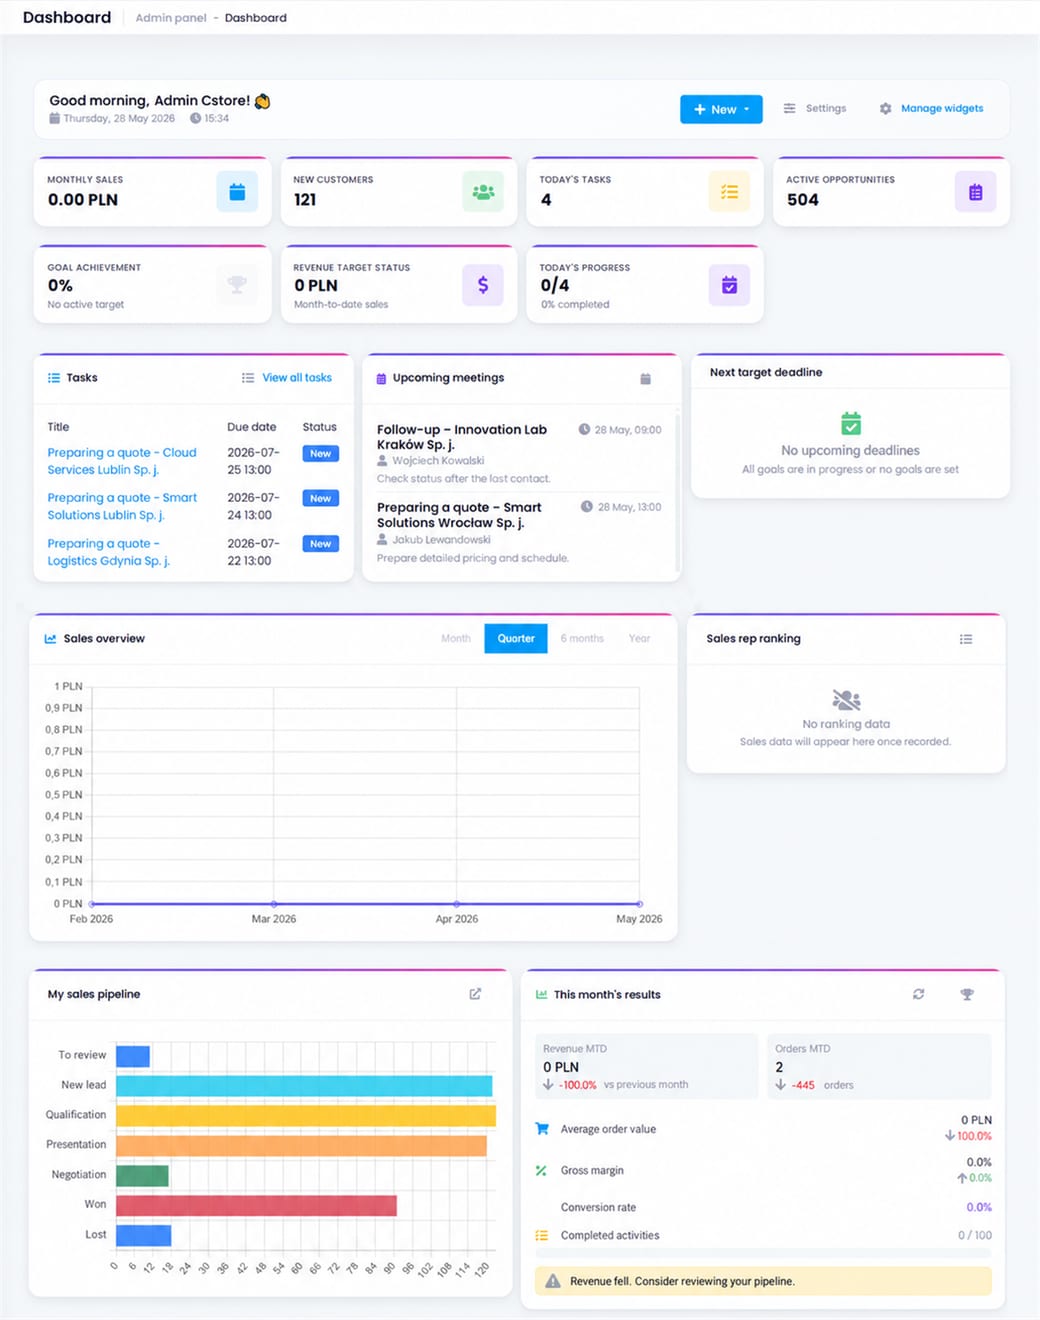This screenshot has width=1040, height=1320.
Task: Click the Monthly Sales calendar icon
Action: point(237,192)
